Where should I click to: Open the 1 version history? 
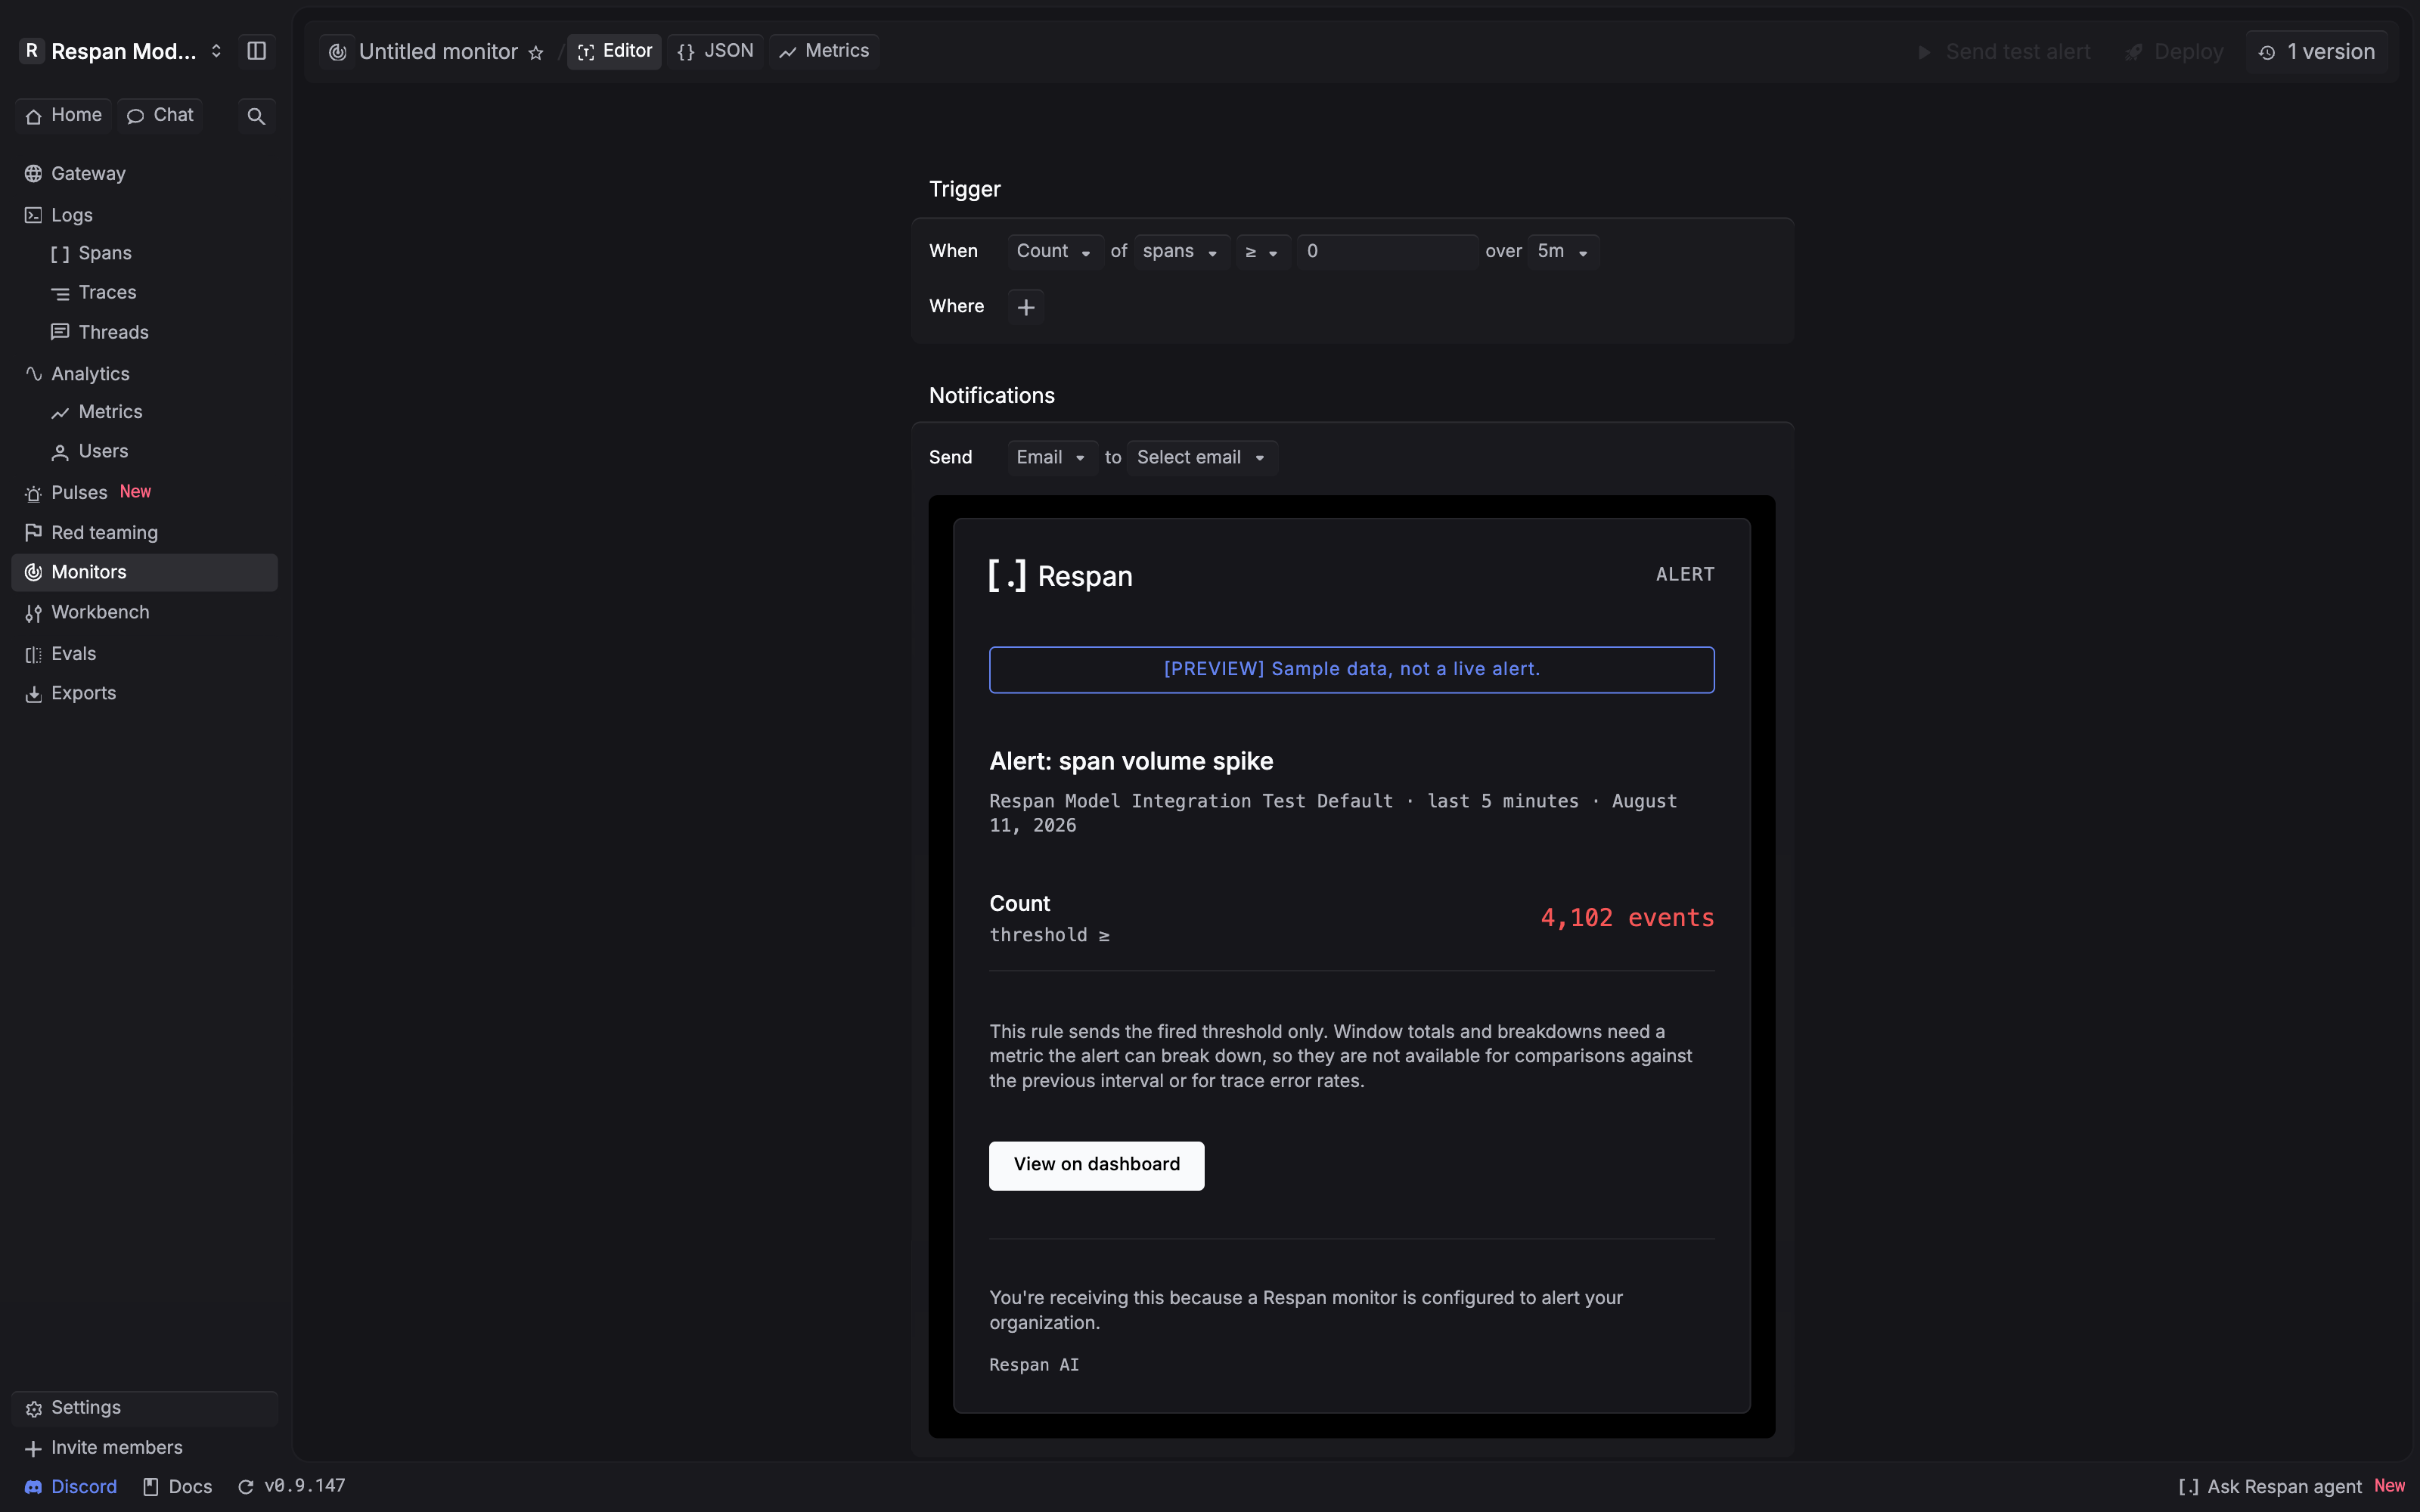pyautogui.click(x=2317, y=52)
